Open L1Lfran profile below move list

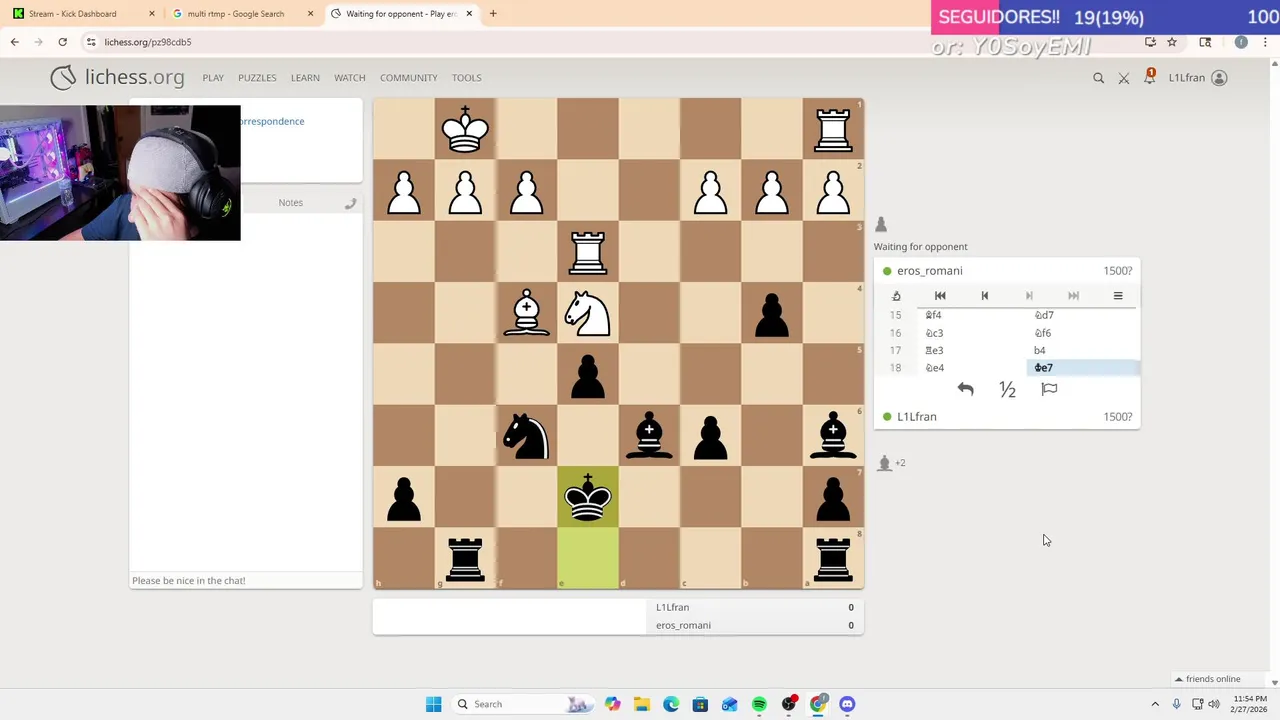point(917,417)
